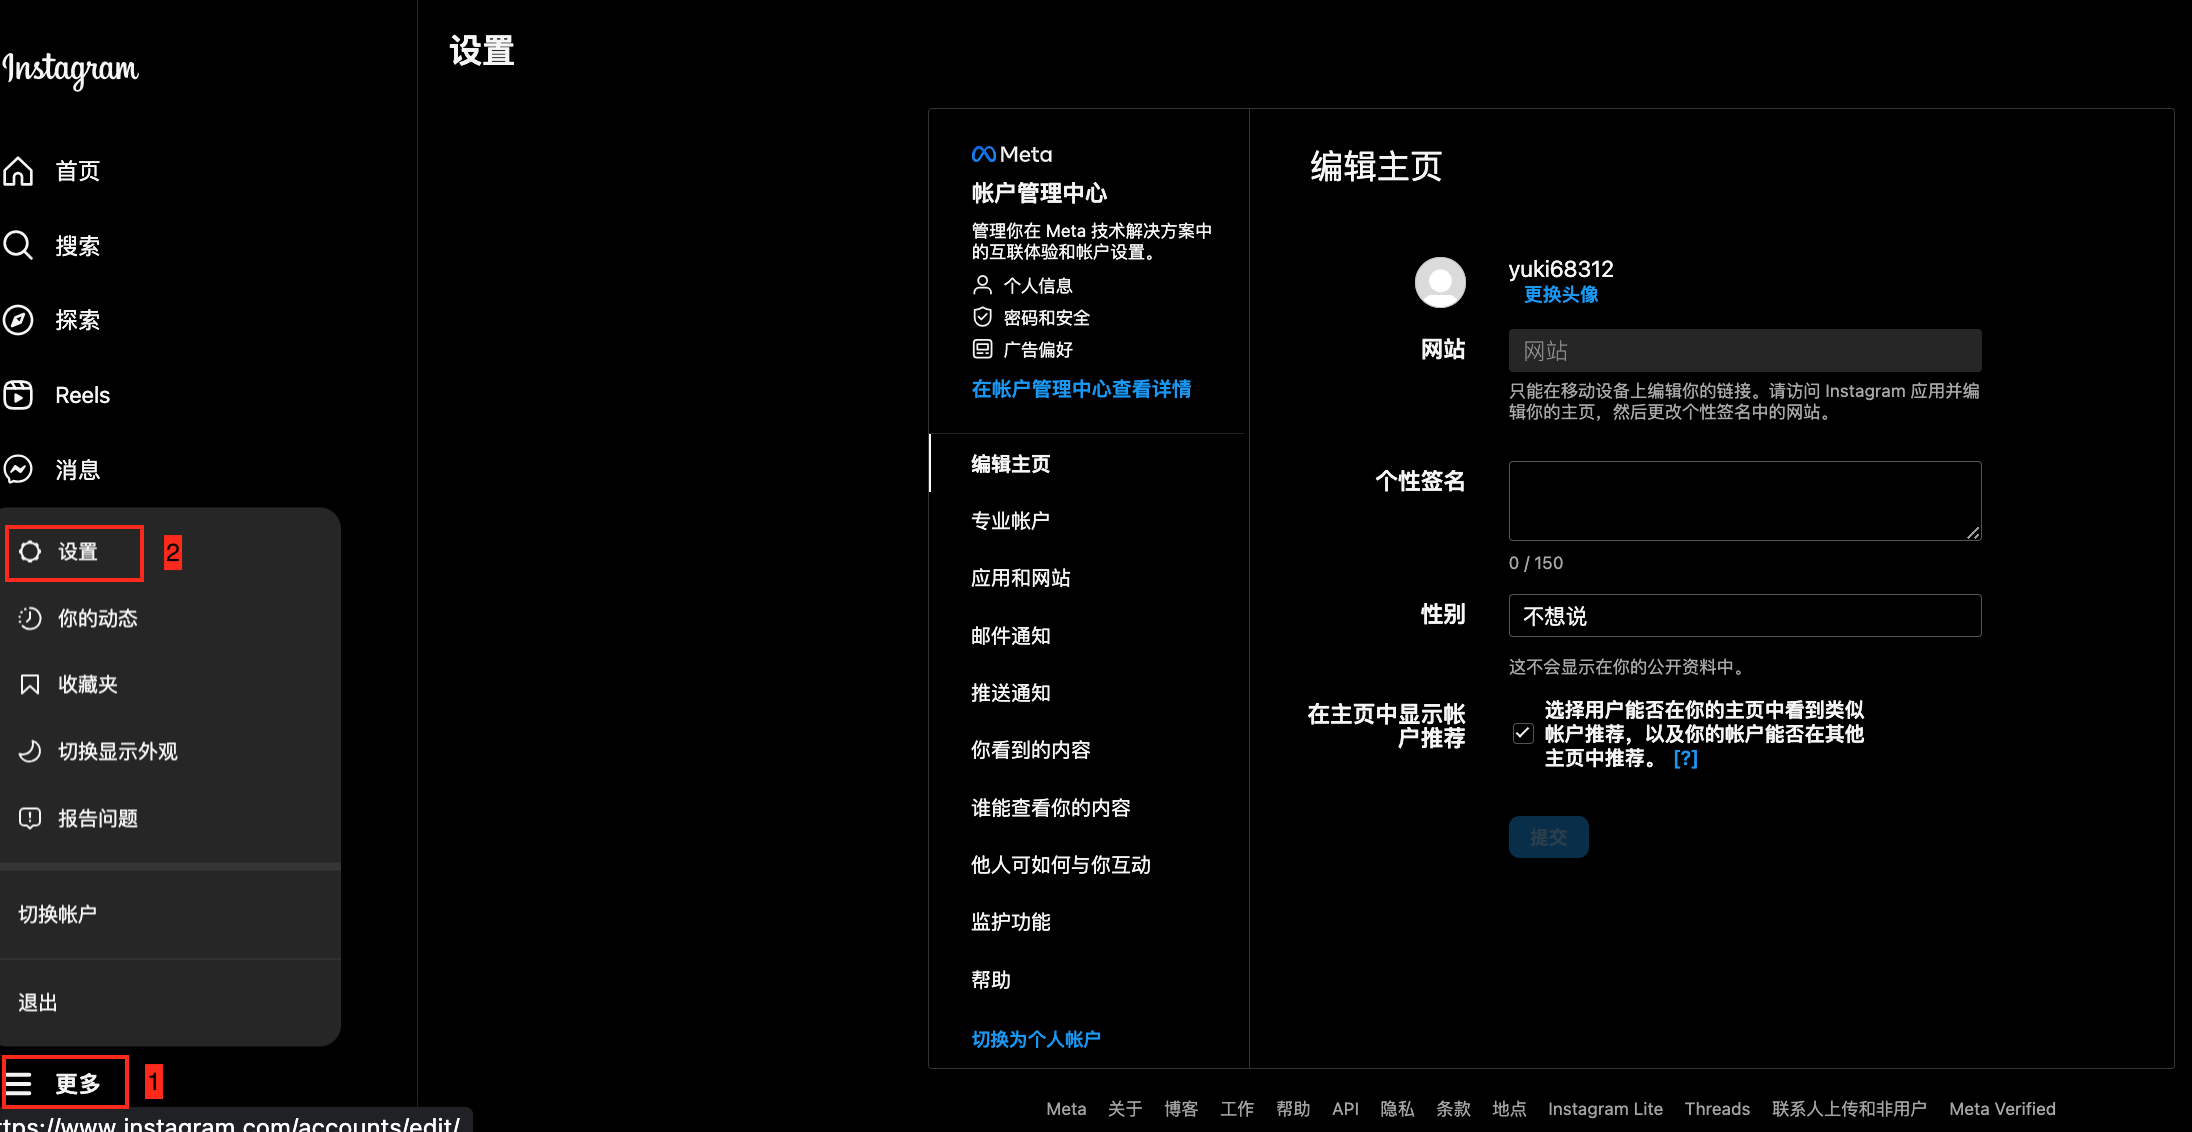Click the 广告偏好 icon
Screen dimensions: 2192x1132
click(982, 349)
